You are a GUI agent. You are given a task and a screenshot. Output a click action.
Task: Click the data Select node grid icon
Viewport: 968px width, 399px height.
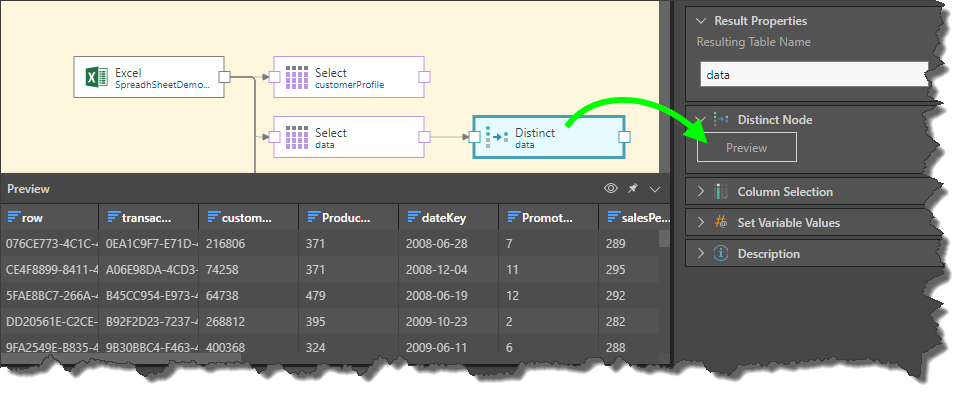[x=296, y=138]
